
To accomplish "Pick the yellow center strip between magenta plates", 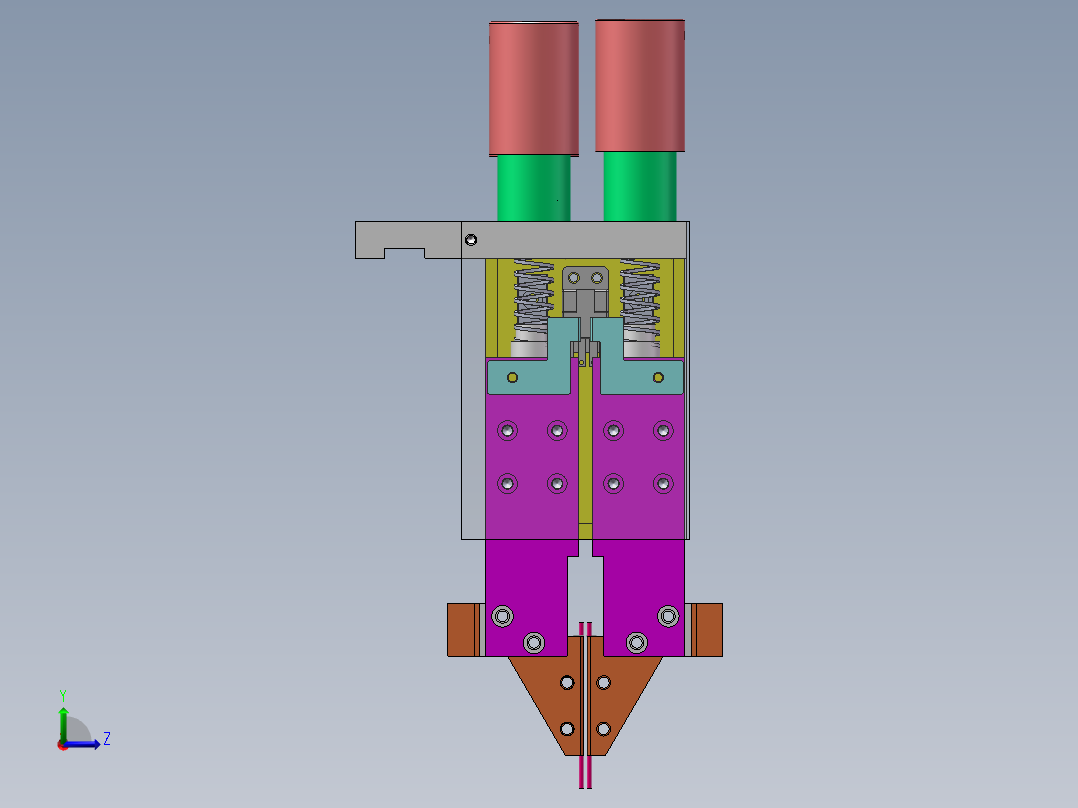I will (585, 454).
